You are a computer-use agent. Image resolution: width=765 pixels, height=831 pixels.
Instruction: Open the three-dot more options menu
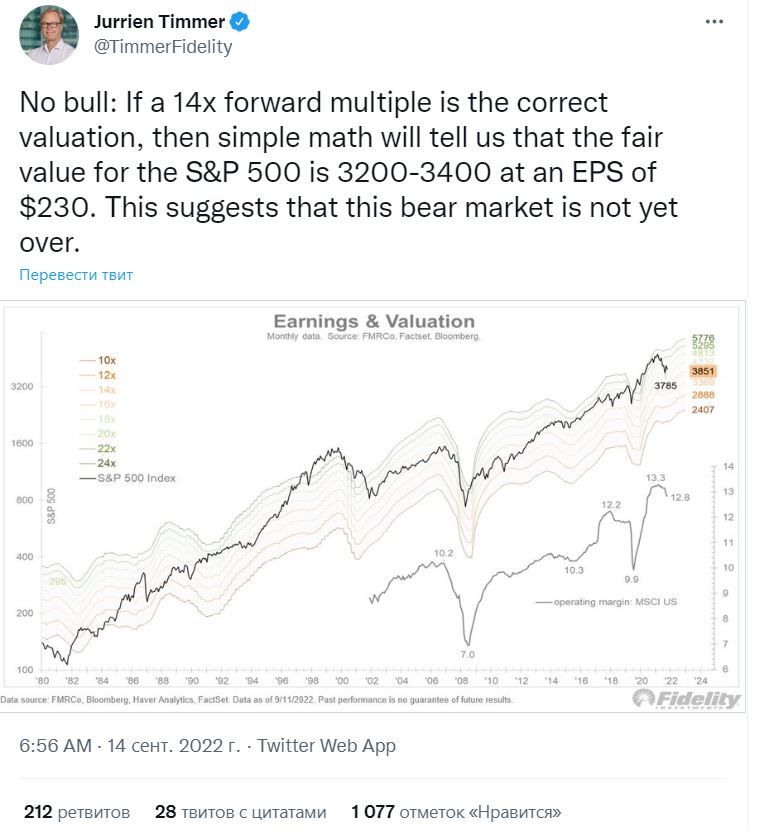(x=714, y=22)
